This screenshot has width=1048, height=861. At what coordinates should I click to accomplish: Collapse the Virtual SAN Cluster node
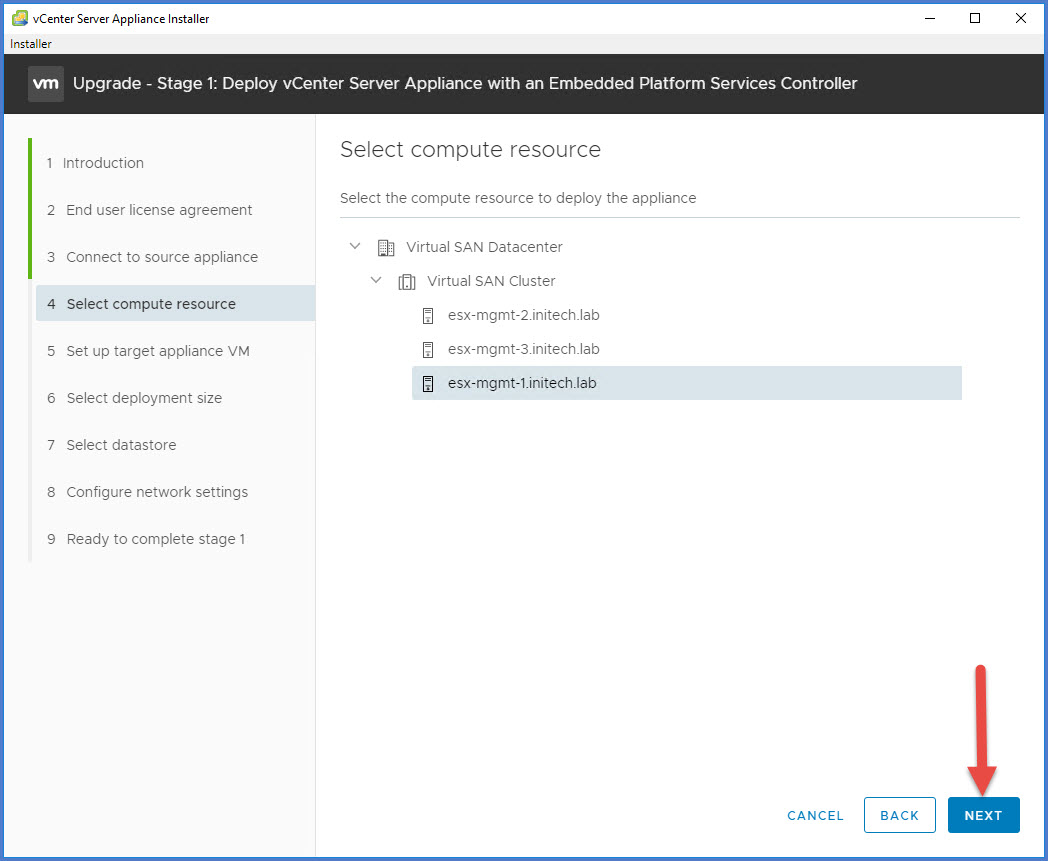[x=376, y=281]
